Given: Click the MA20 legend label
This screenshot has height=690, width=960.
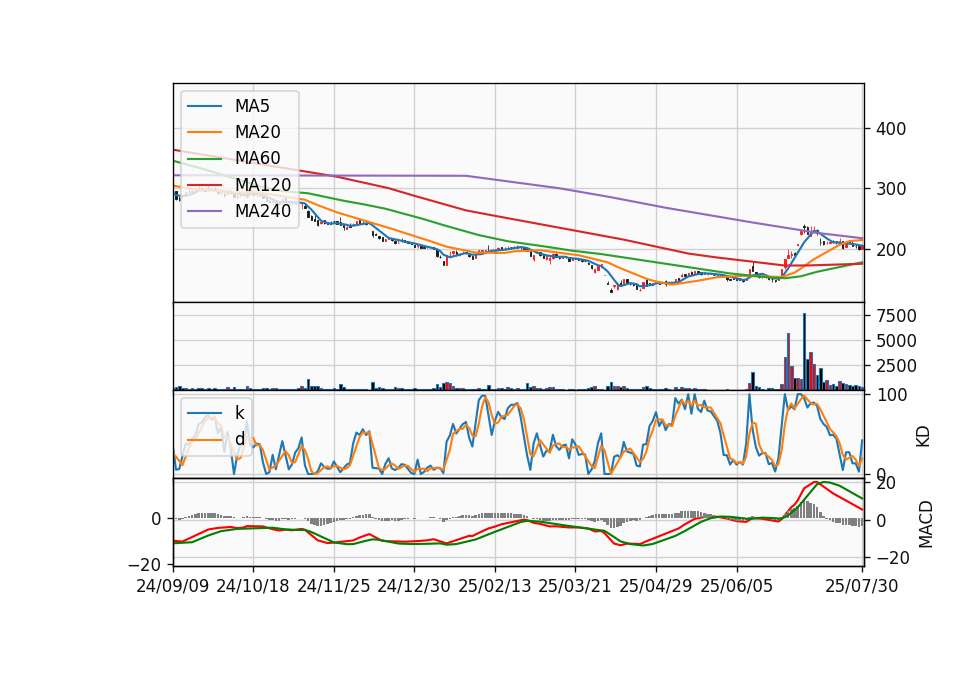Looking at the screenshot, I should (258, 132).
